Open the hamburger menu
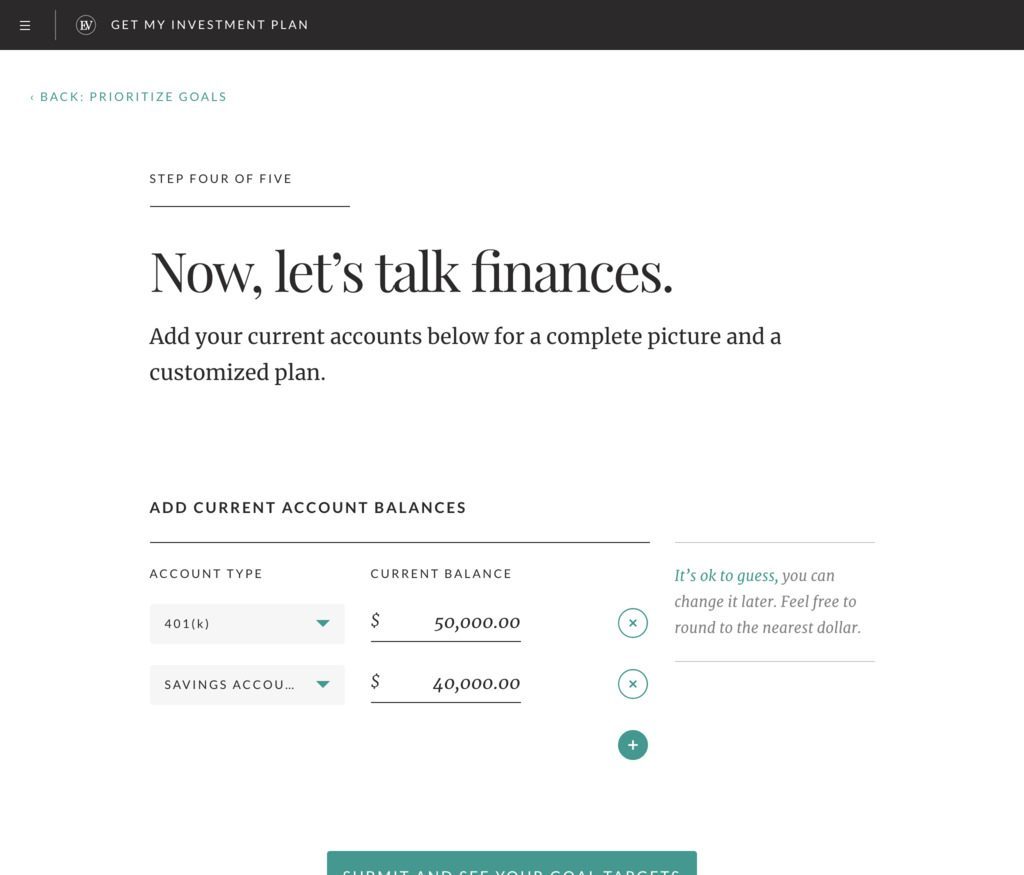This screenshot has height=875, width=1024. tap(25, 25)
